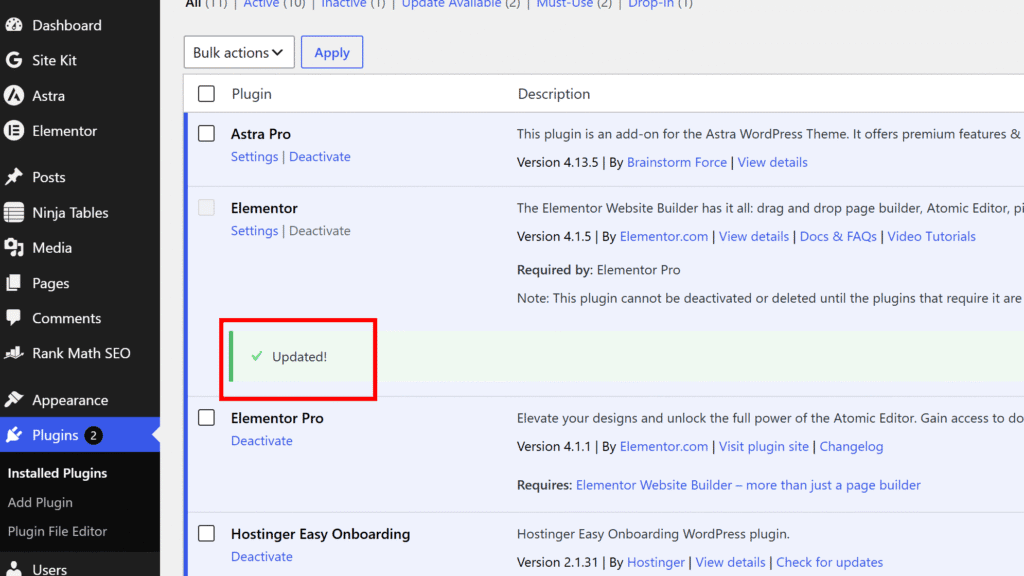The height and width of the screenshot is (576, 1024).
Task: Click the Users person icon
Action: (x=14, y=569)
